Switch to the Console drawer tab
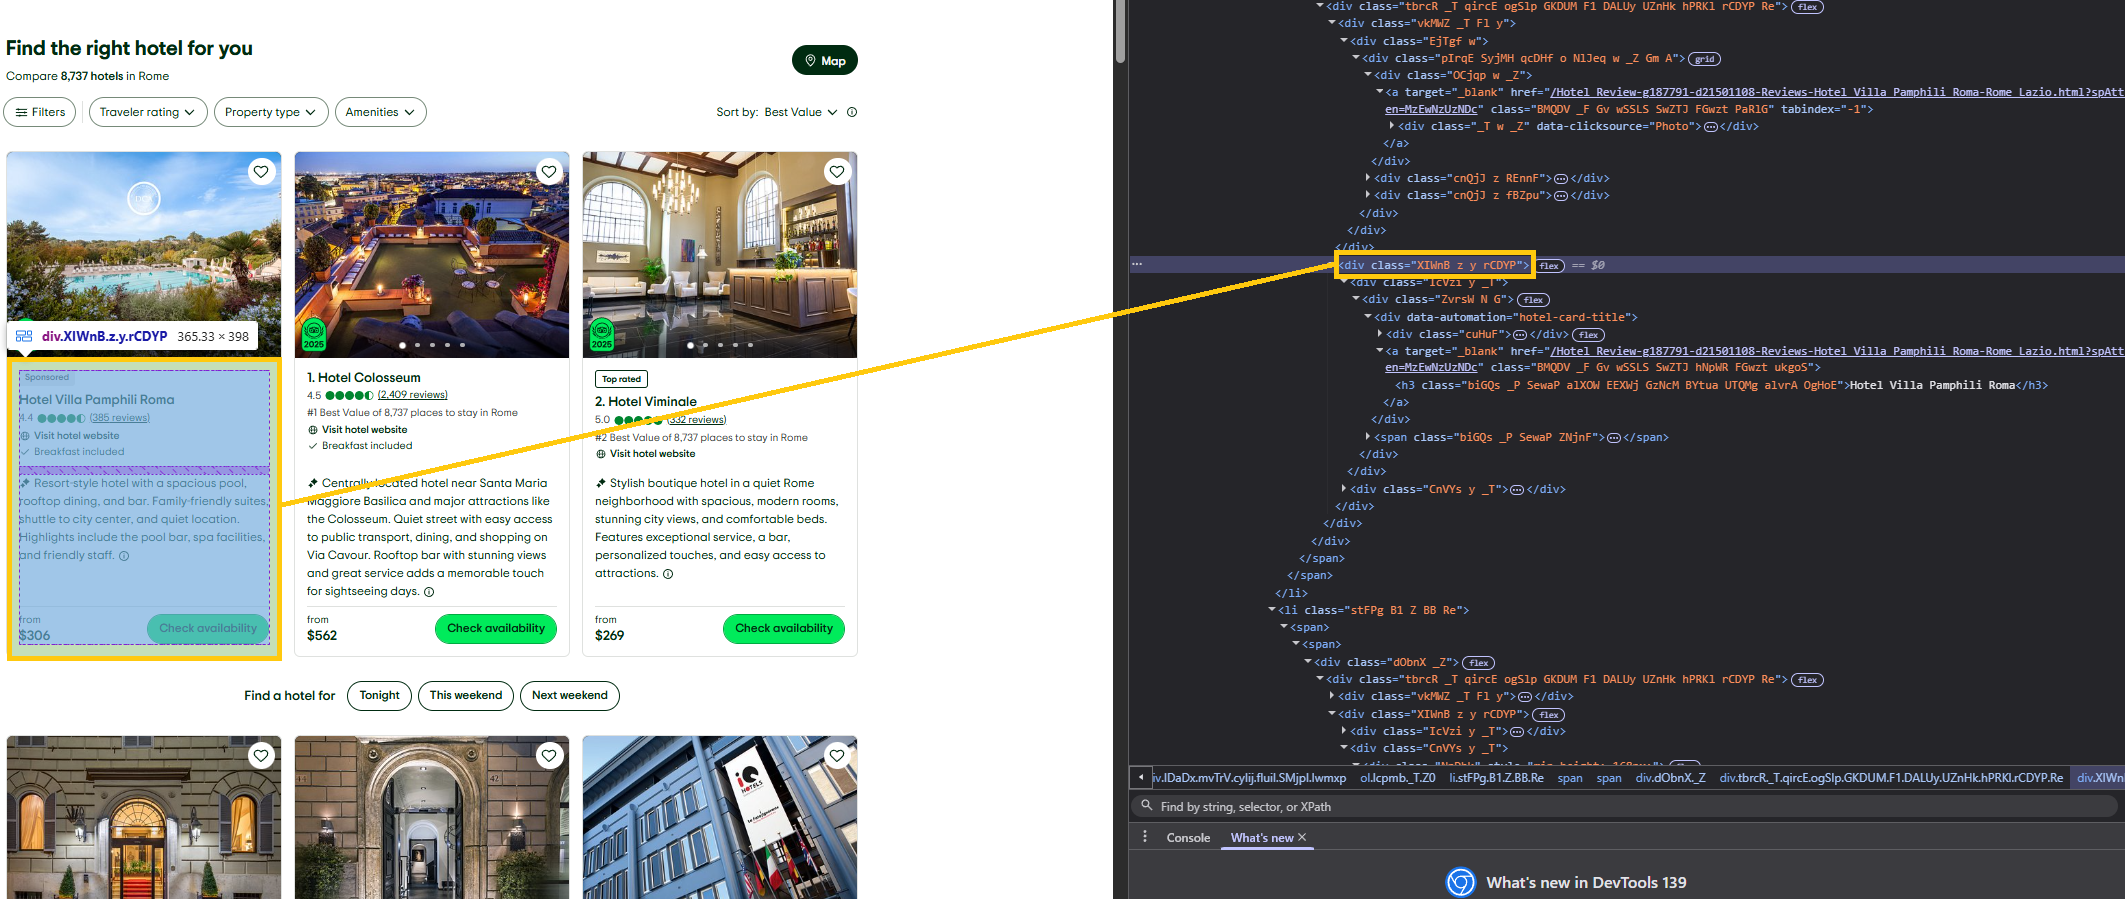This screenshot has height=899, width=2125. 1188,838
